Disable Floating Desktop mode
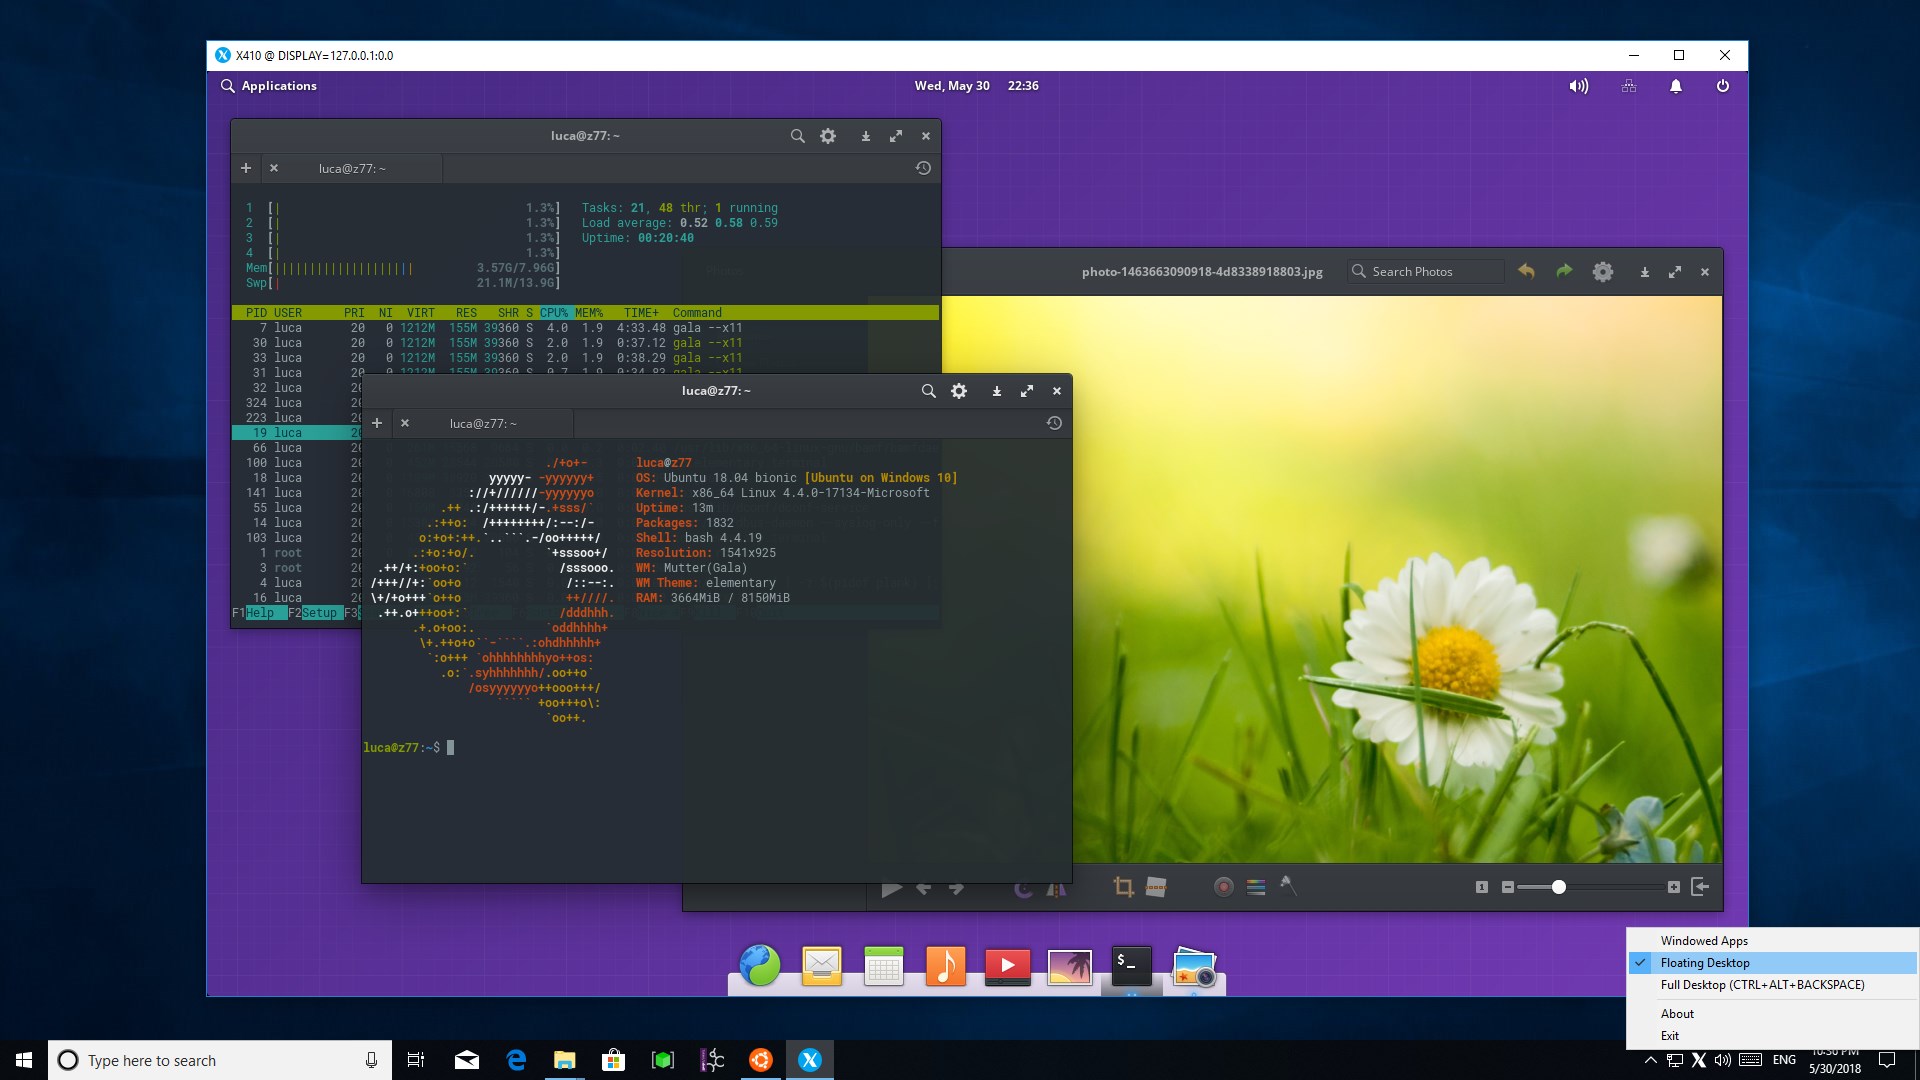This screenshot has width=1920, height=1080. (x=1703, y=962)
